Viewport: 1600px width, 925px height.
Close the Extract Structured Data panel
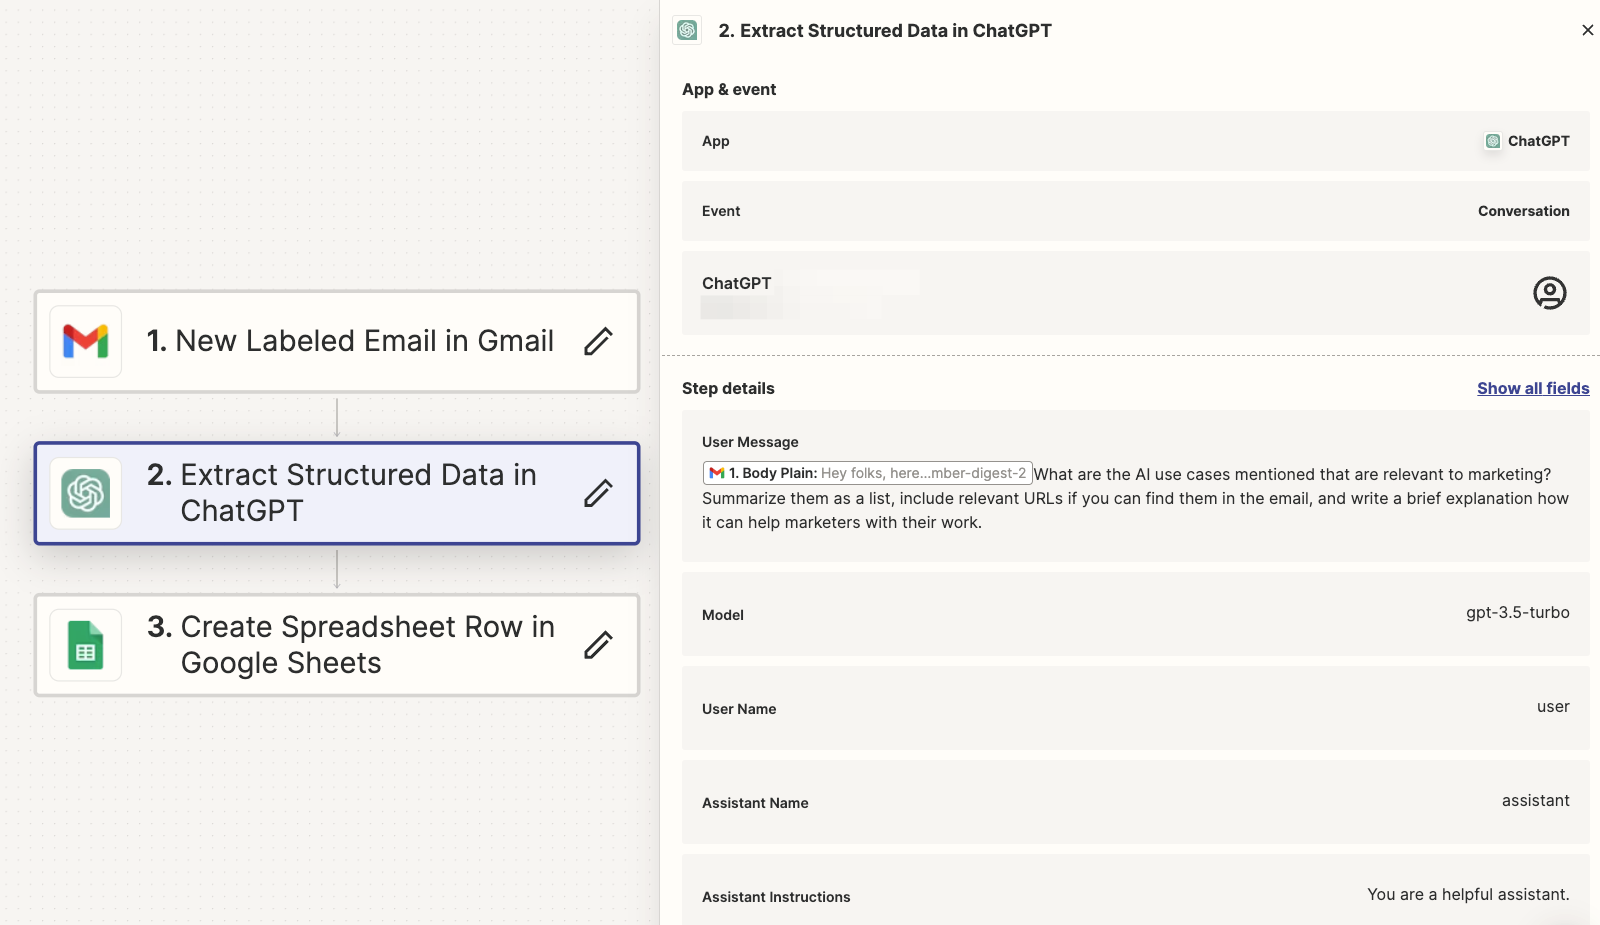[1588, 30]
